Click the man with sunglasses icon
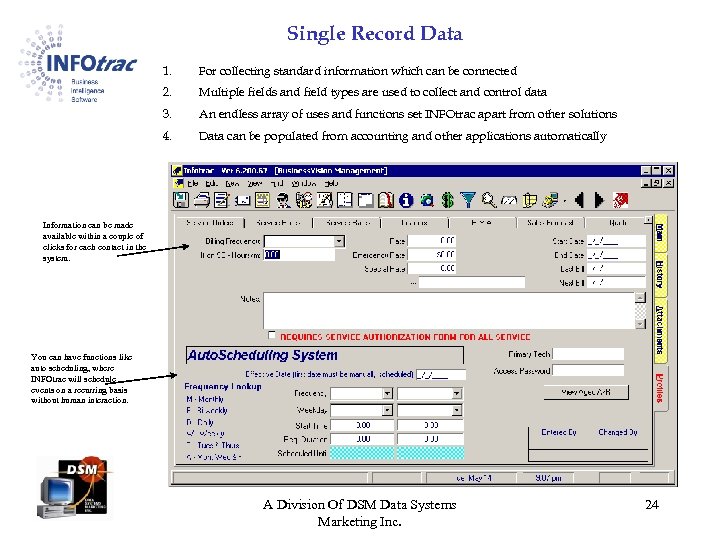 [283, 200]
